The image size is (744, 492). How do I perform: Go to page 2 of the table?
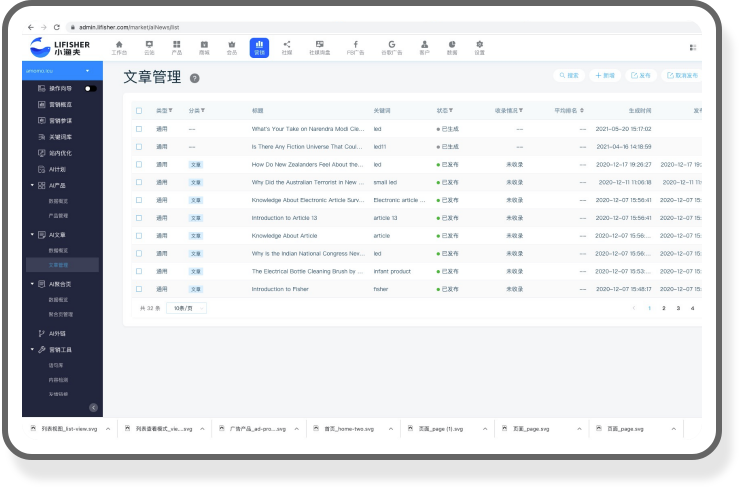(x=663, y=308)
